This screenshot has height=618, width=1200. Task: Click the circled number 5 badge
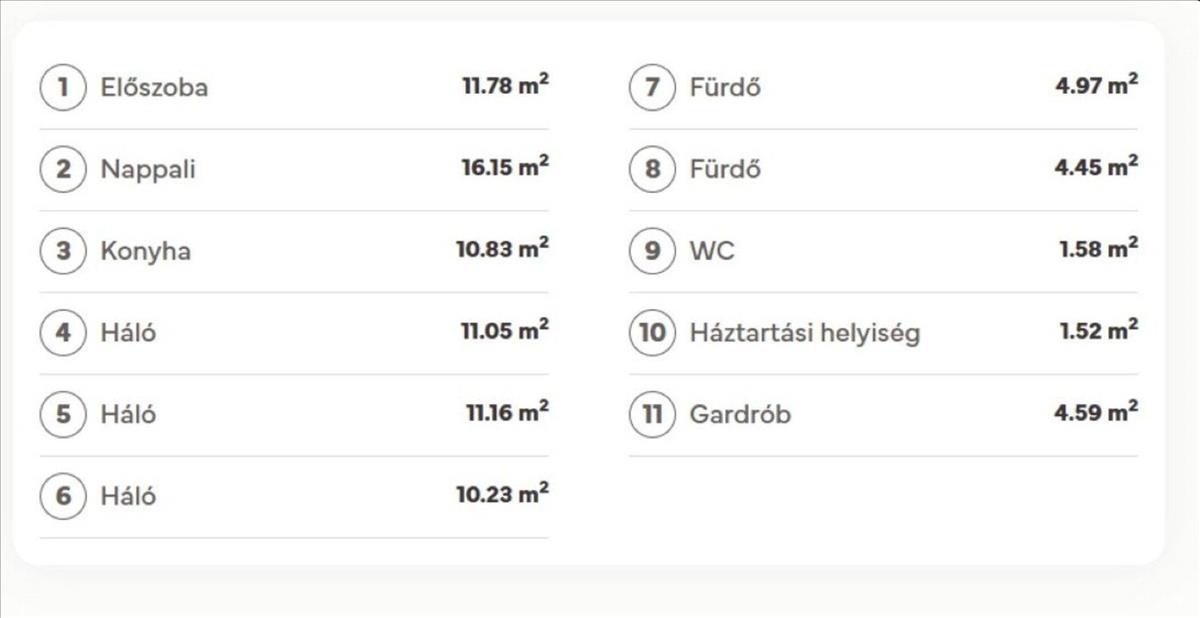tap(64, 414)
